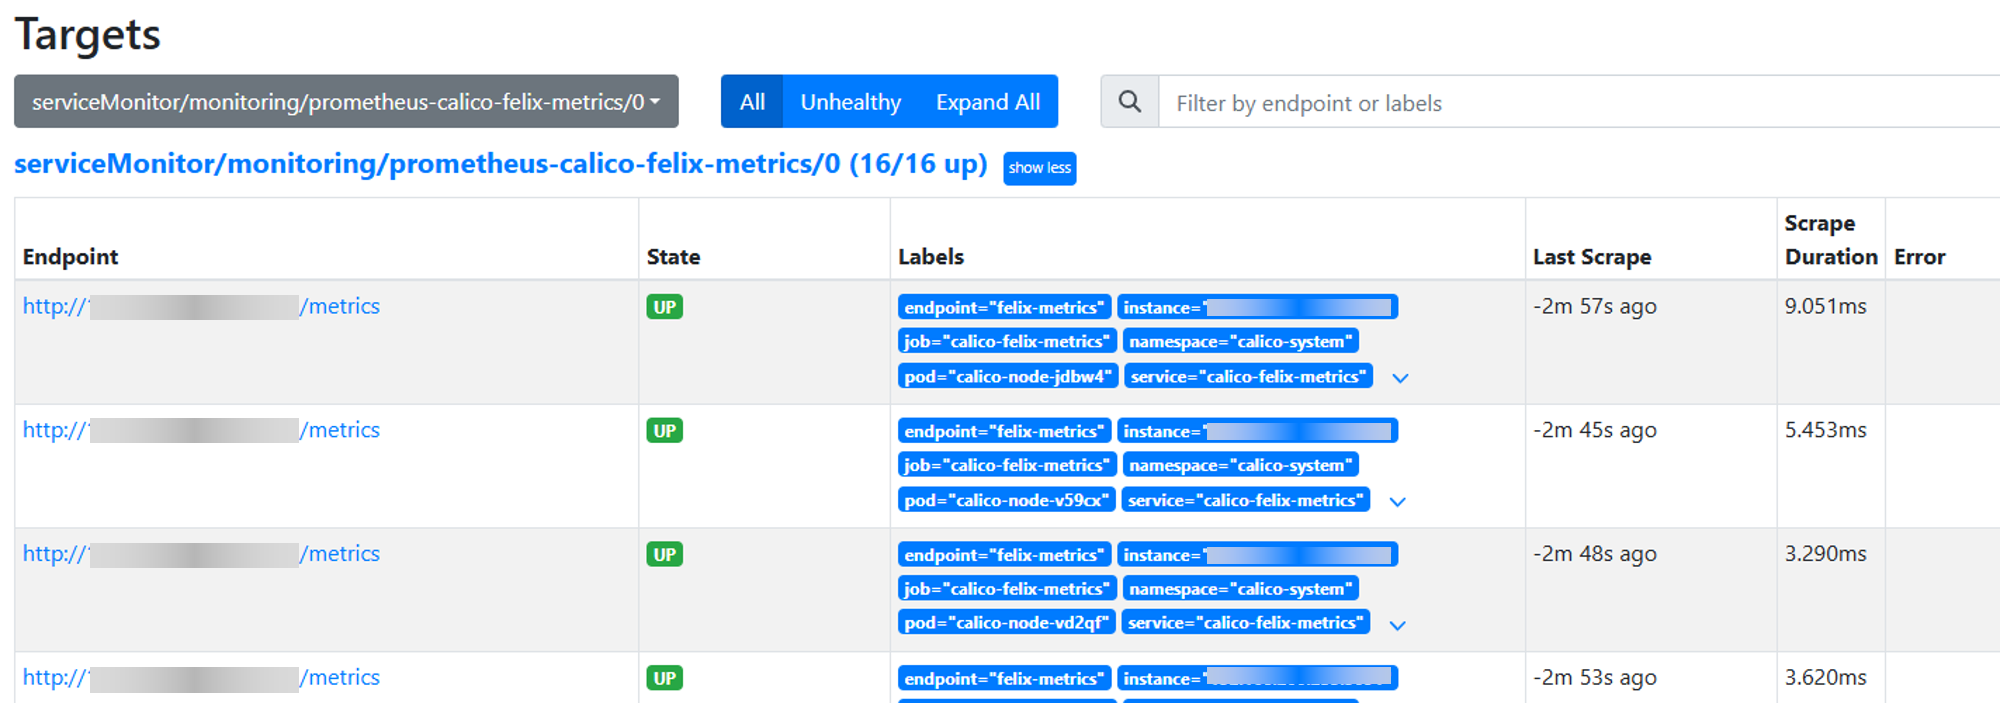The width and height of the screenshot is (2000, 703).
Task: Click the UP state badge in first row
Action: (x=664, y=307)
